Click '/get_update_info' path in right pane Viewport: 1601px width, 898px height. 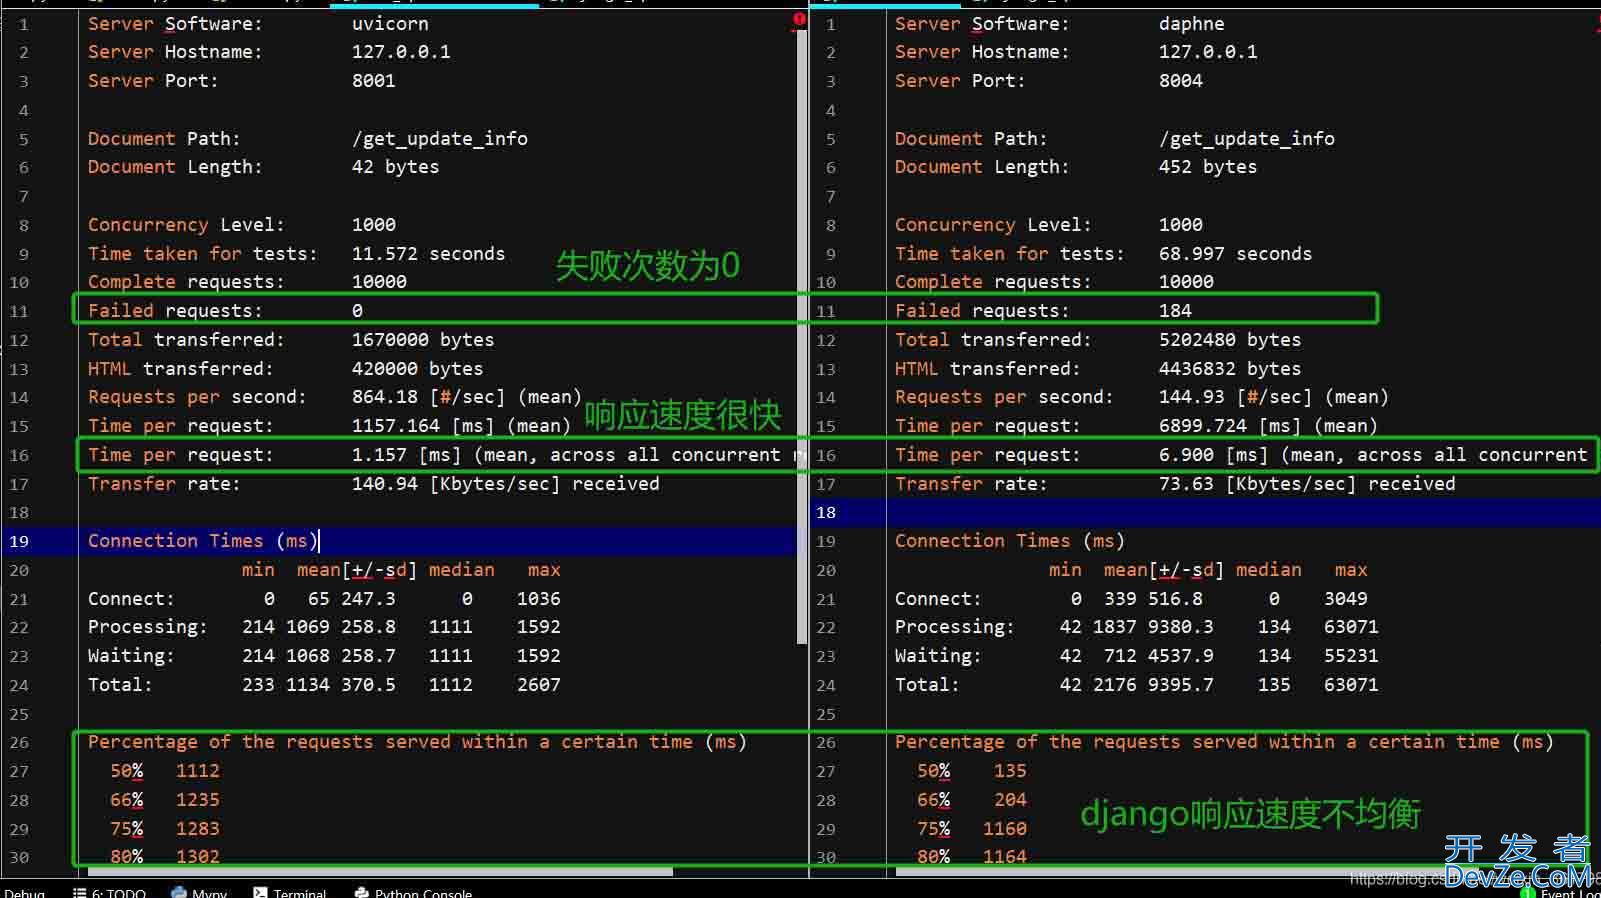(1246, 139)
